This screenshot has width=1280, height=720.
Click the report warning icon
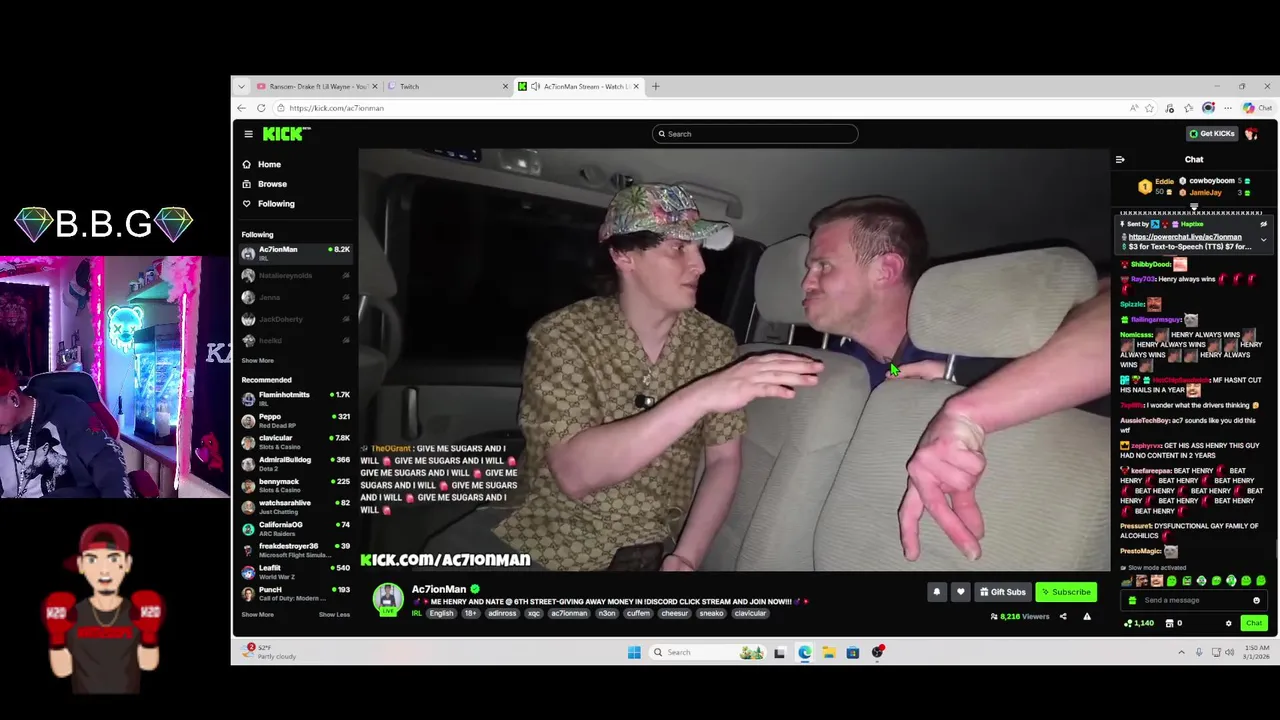coord(1087,617)
